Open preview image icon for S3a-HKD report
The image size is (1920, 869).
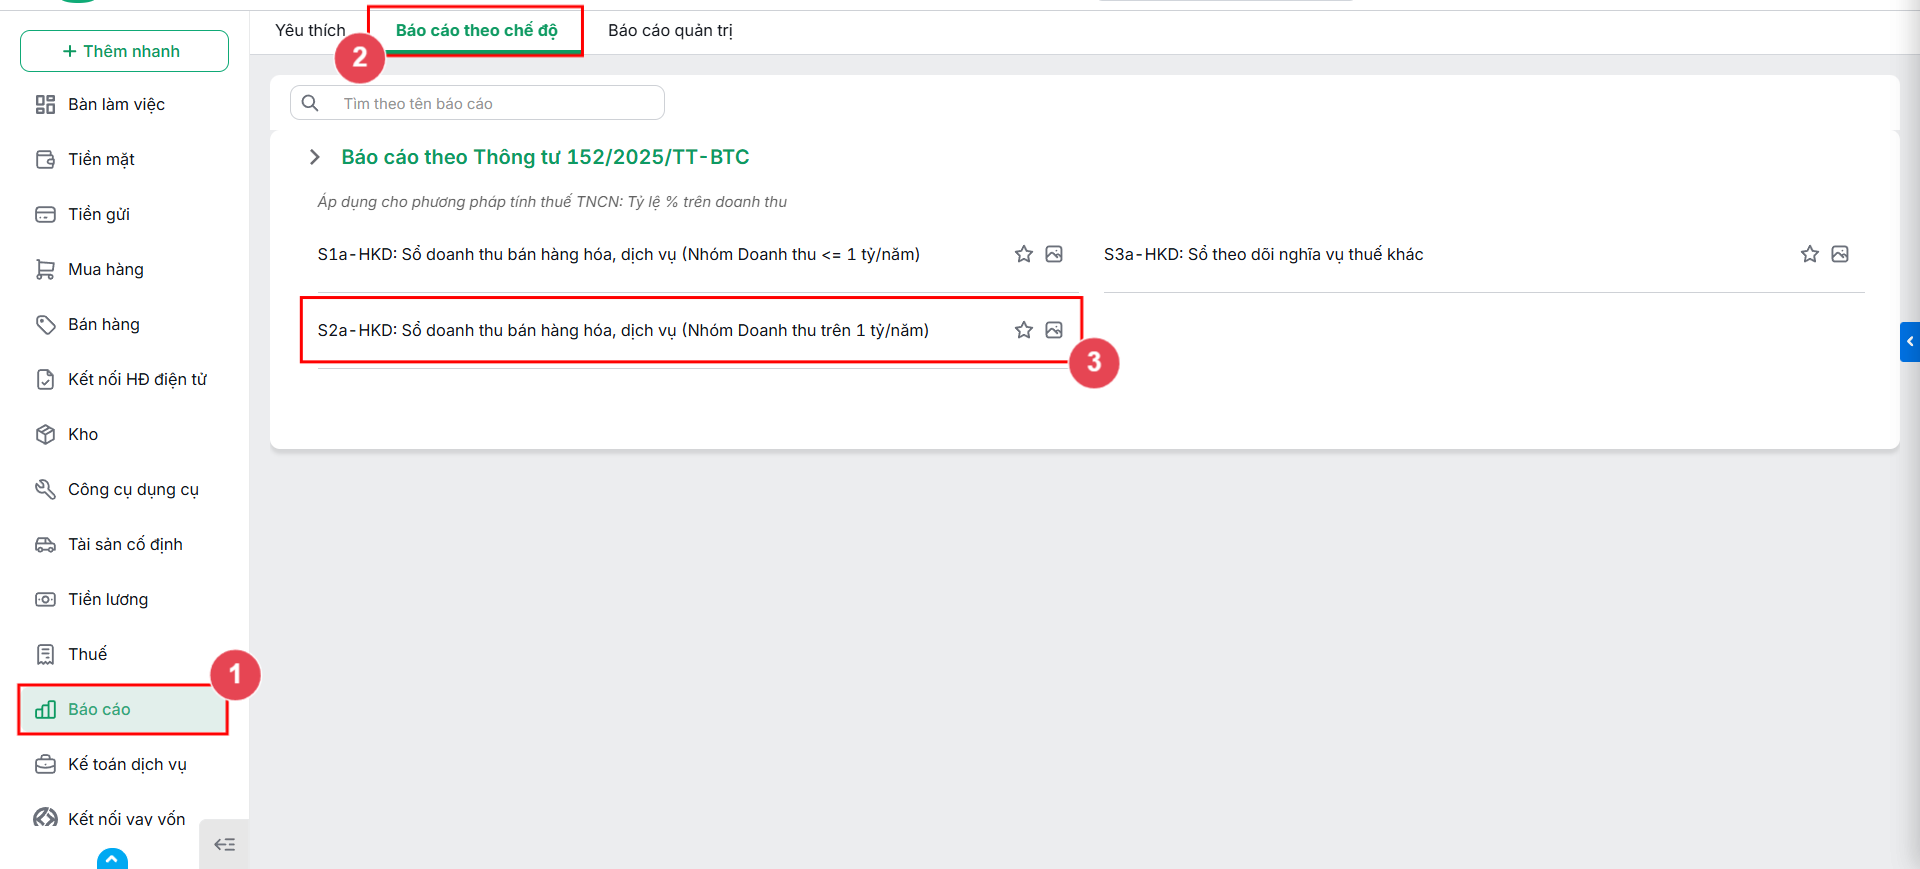(1840, 254)
